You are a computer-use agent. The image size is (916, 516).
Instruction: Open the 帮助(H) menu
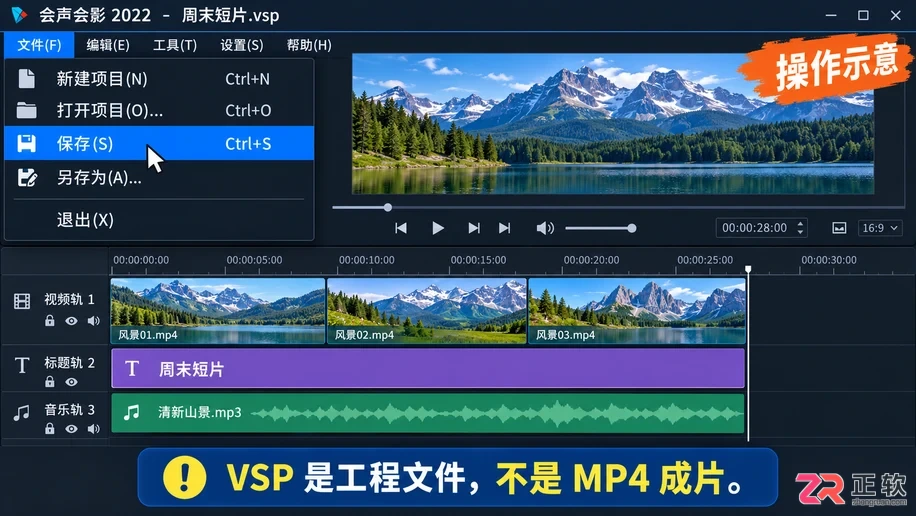309,45
